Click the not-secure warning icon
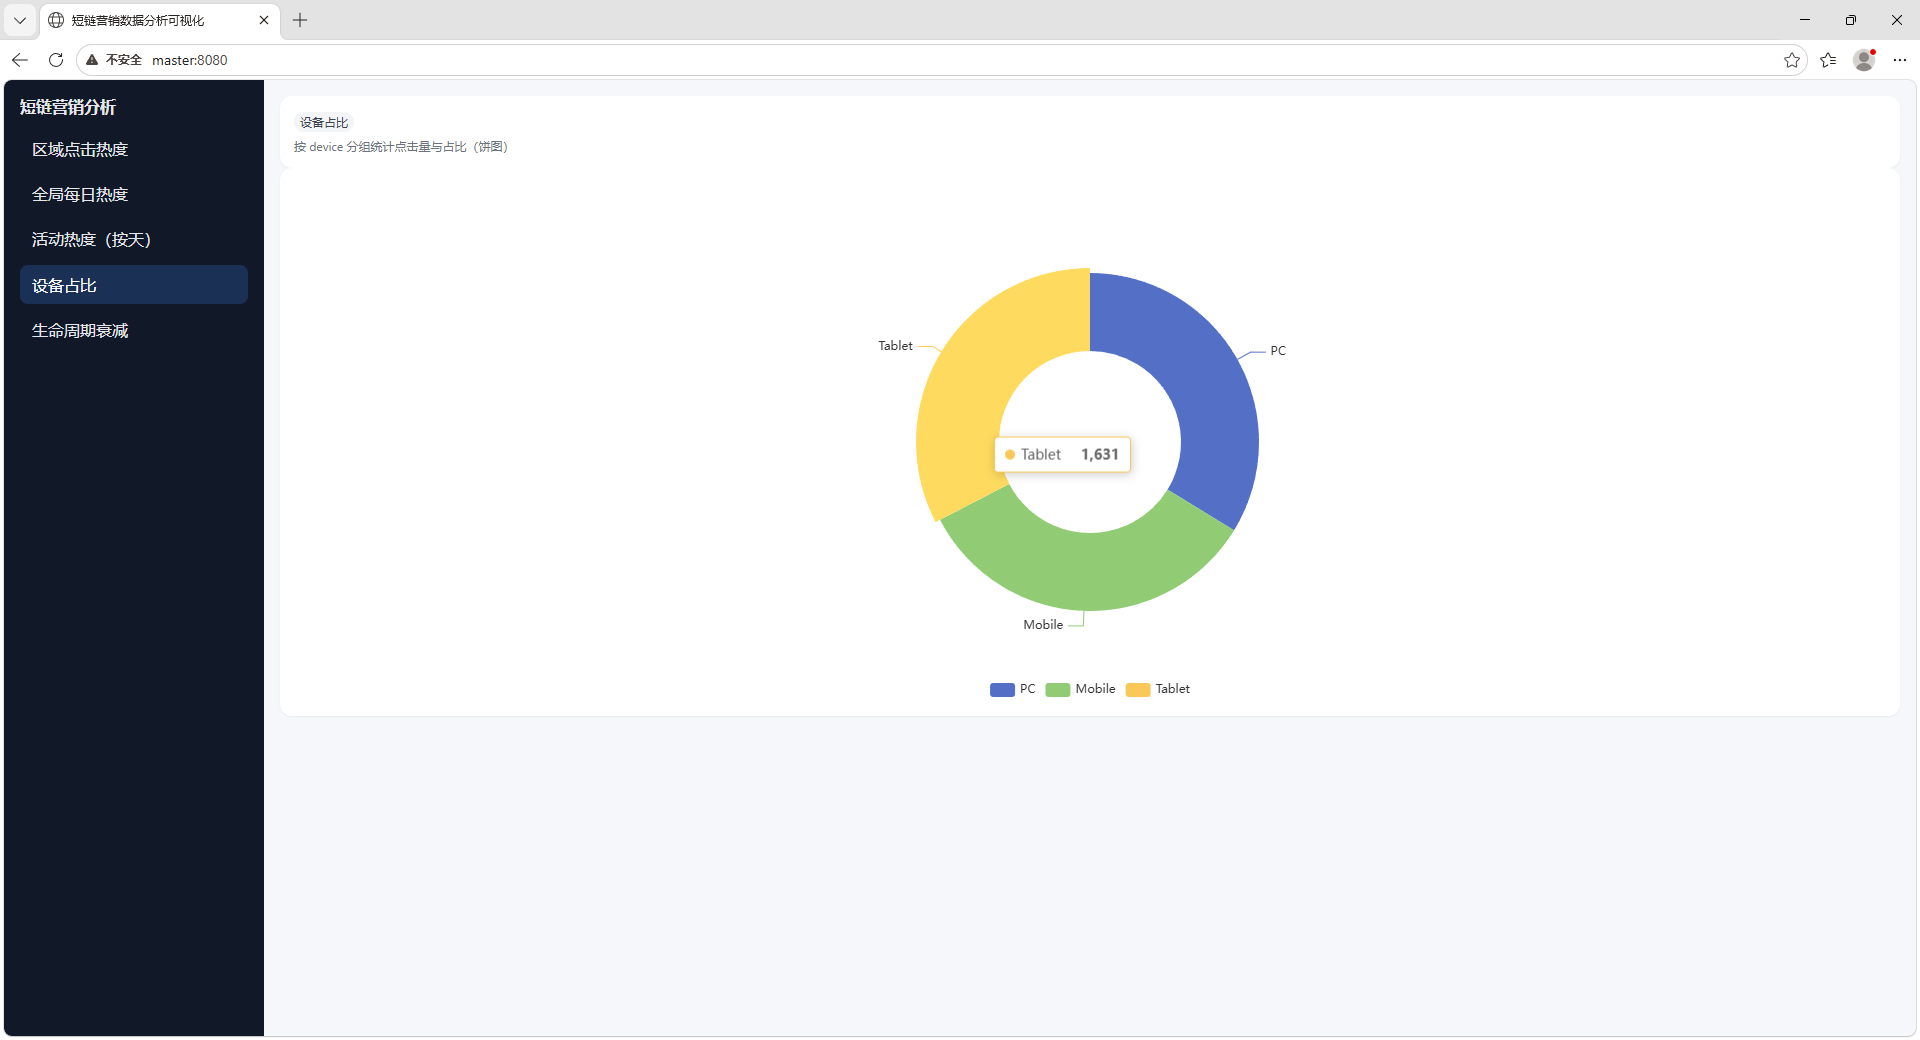This screenshot has width=1920, height=1040. tap(93, 60)
